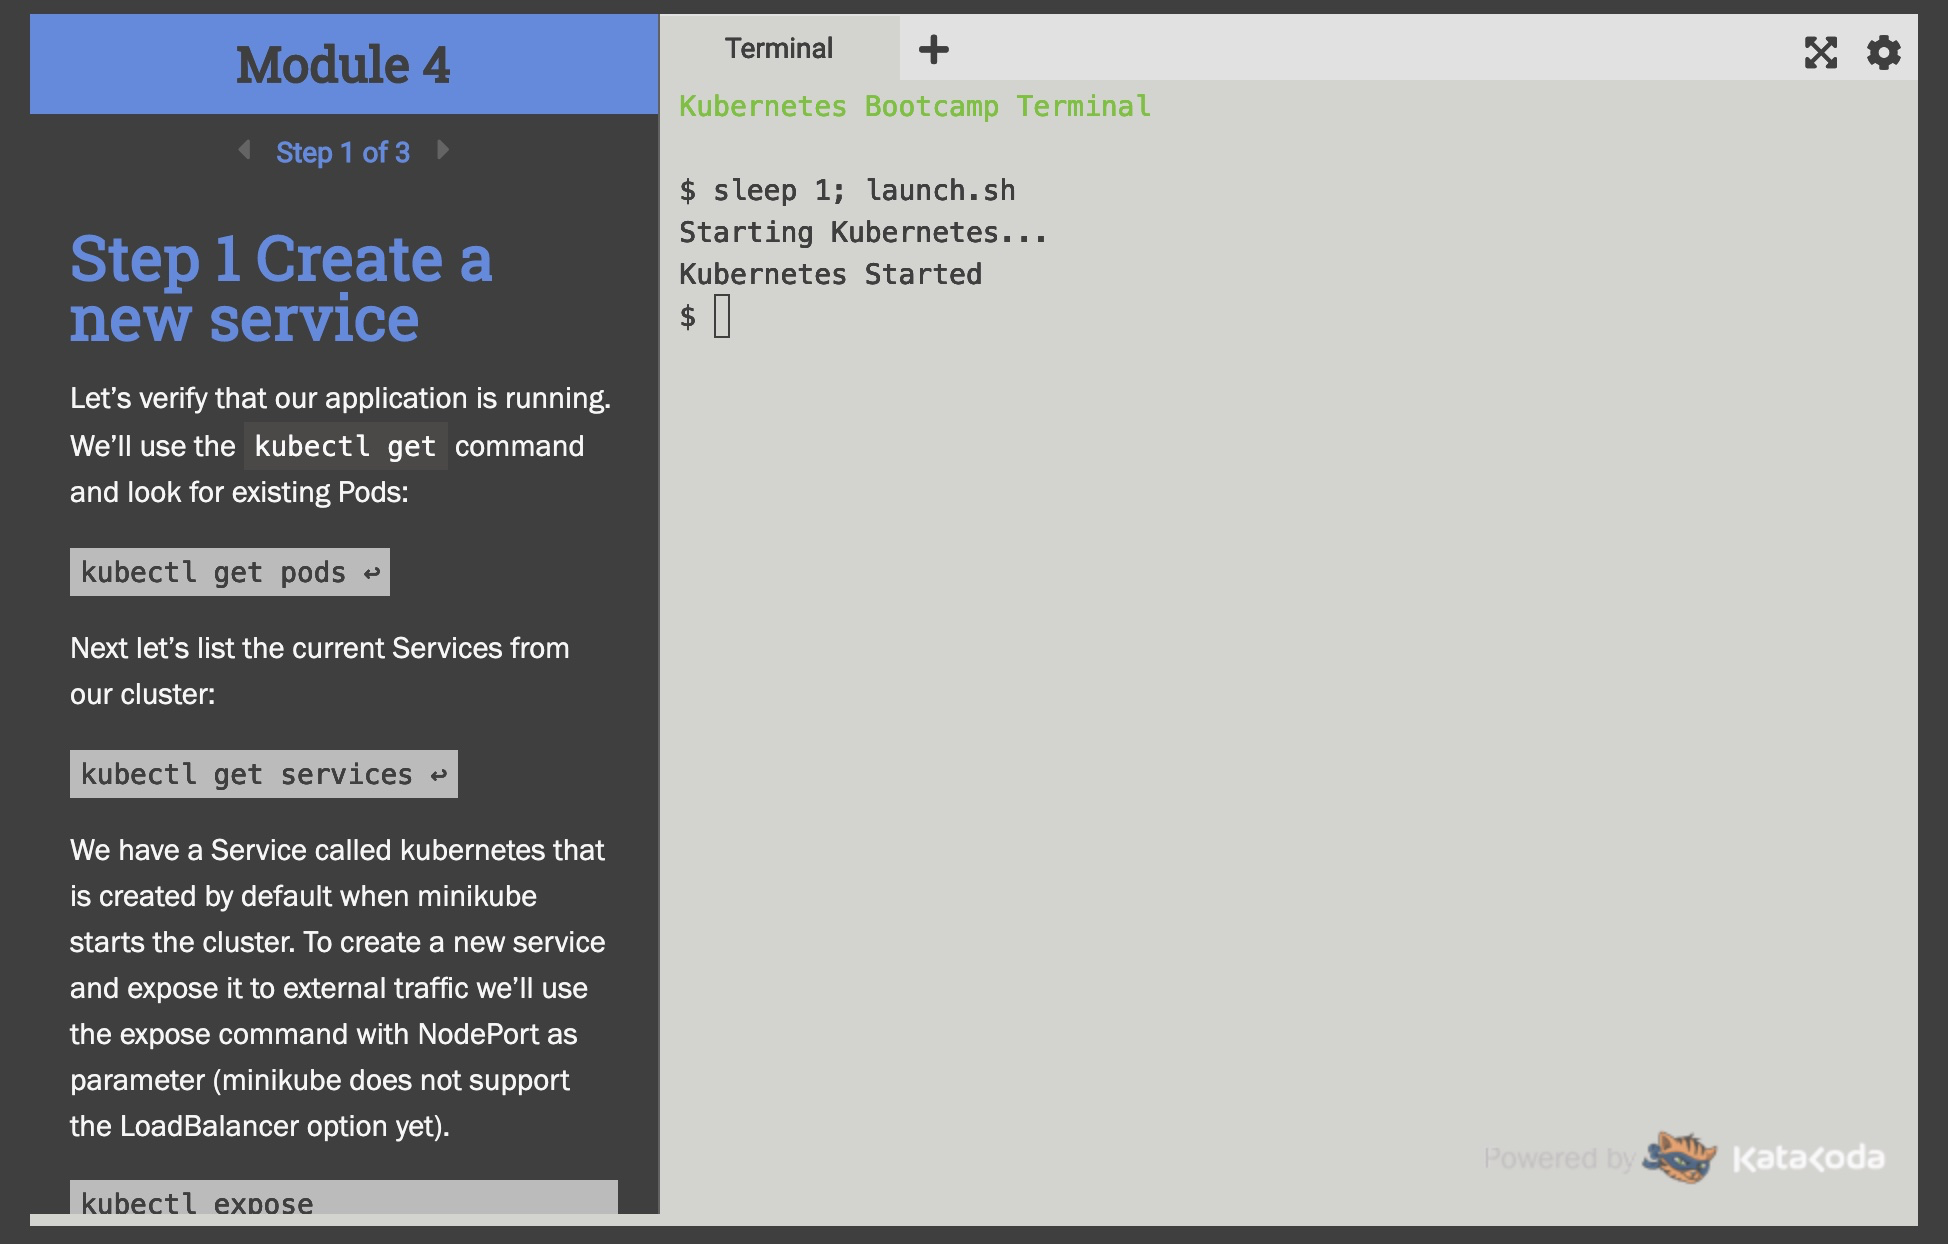Click return icon on get pods command
Screen dimensions: 1948x1244
[372, 573]
